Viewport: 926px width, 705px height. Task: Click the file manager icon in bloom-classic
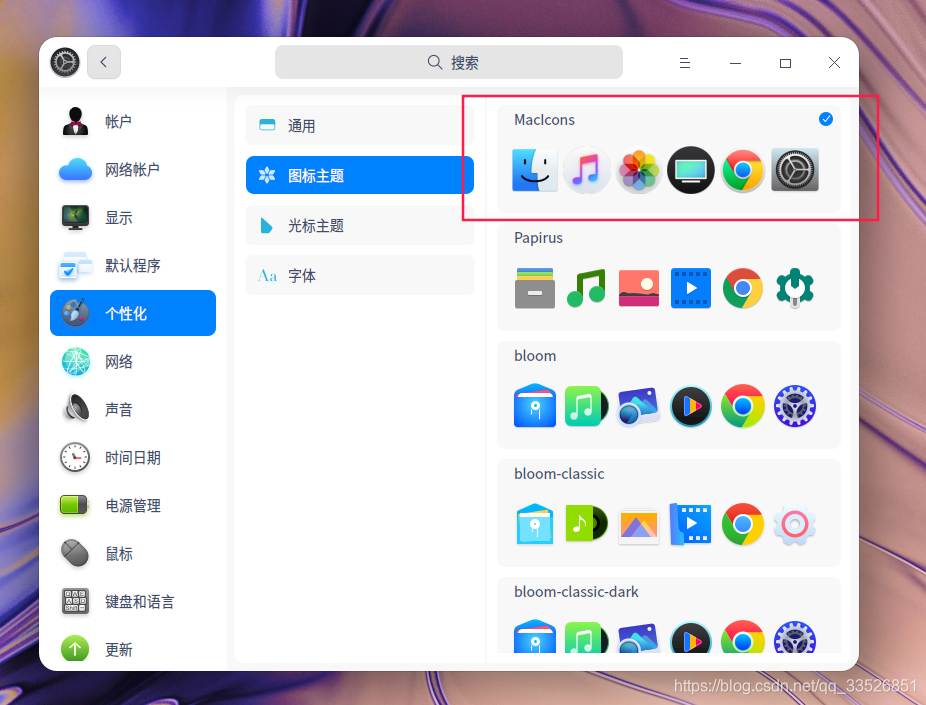535,524
